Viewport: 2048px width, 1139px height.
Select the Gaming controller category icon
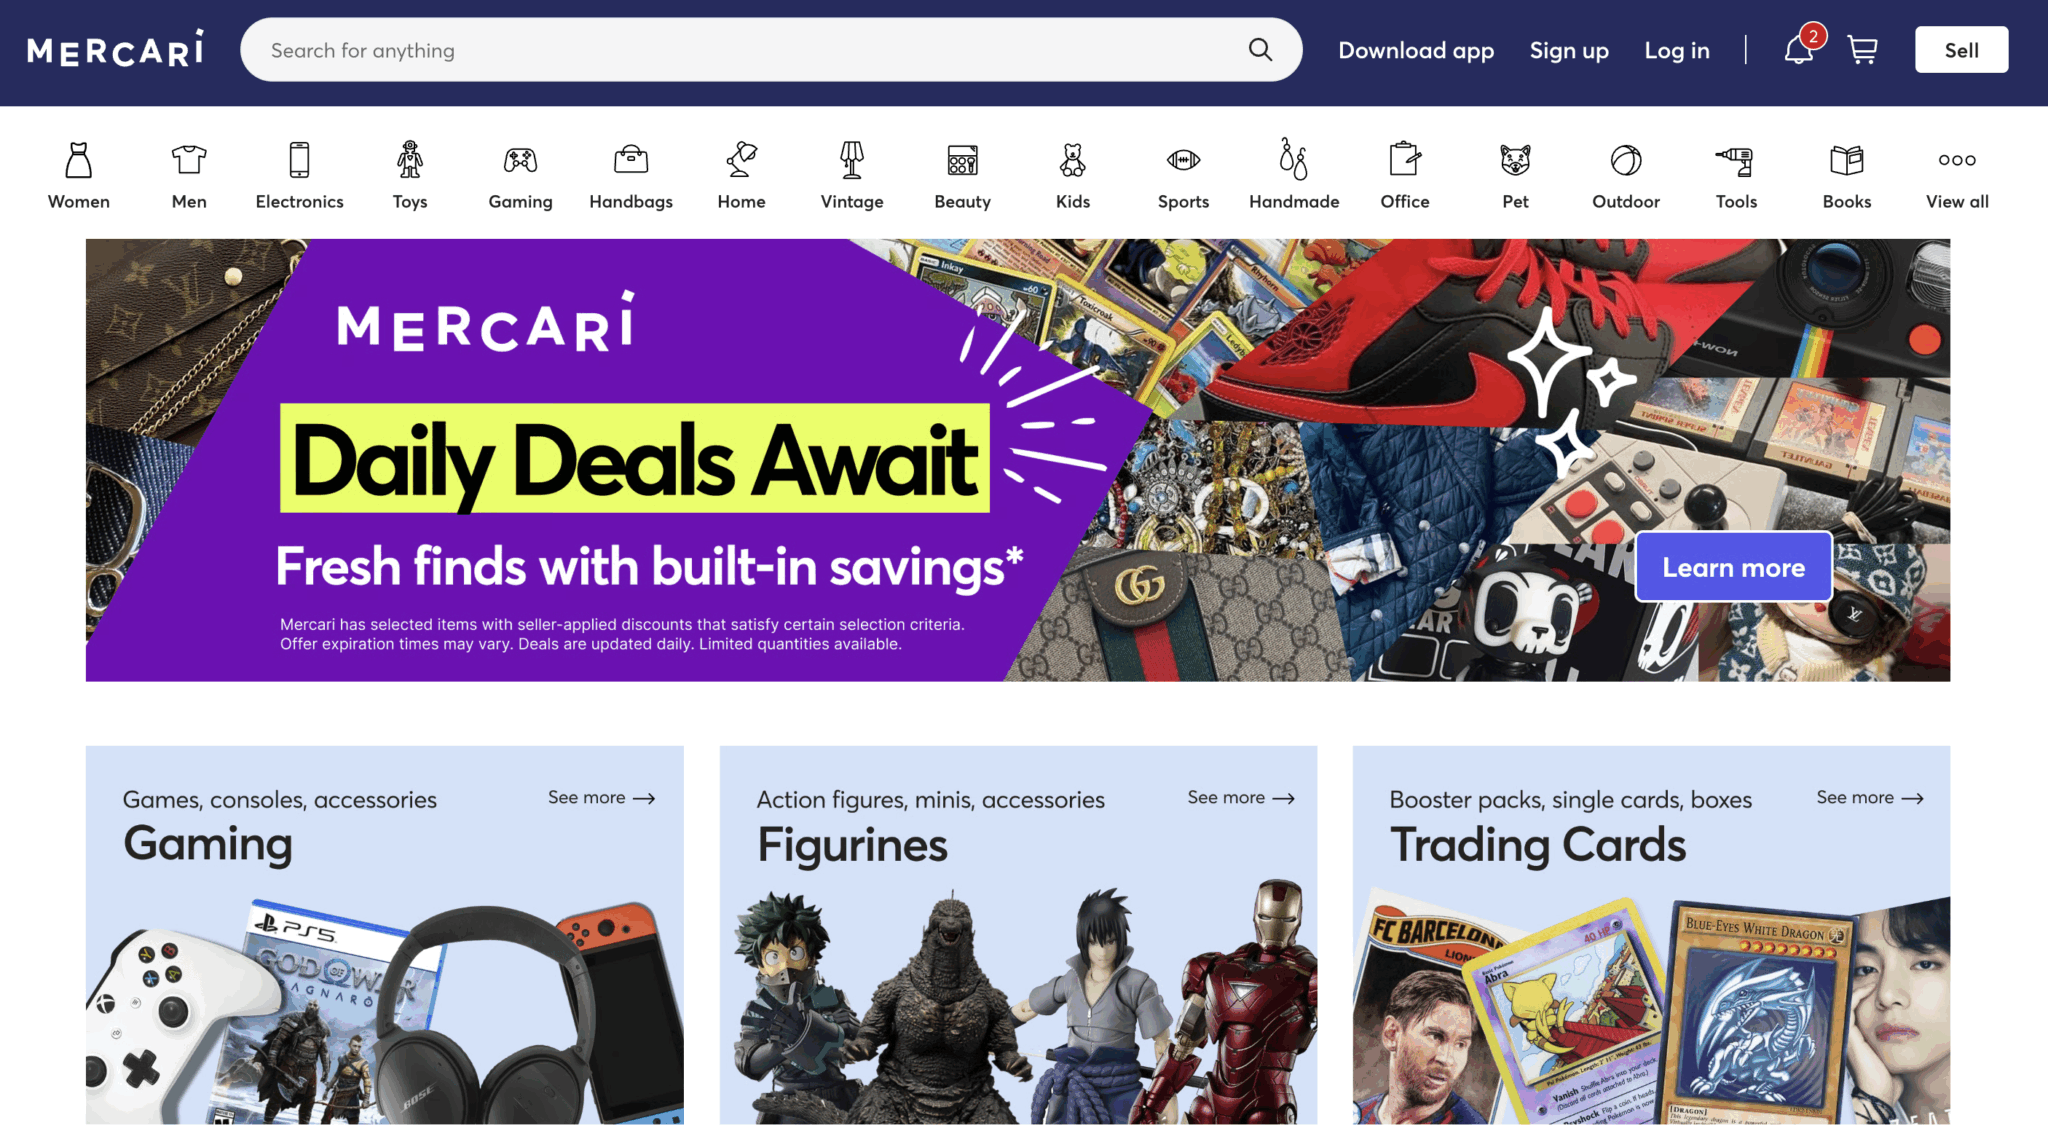pos(520,160)
